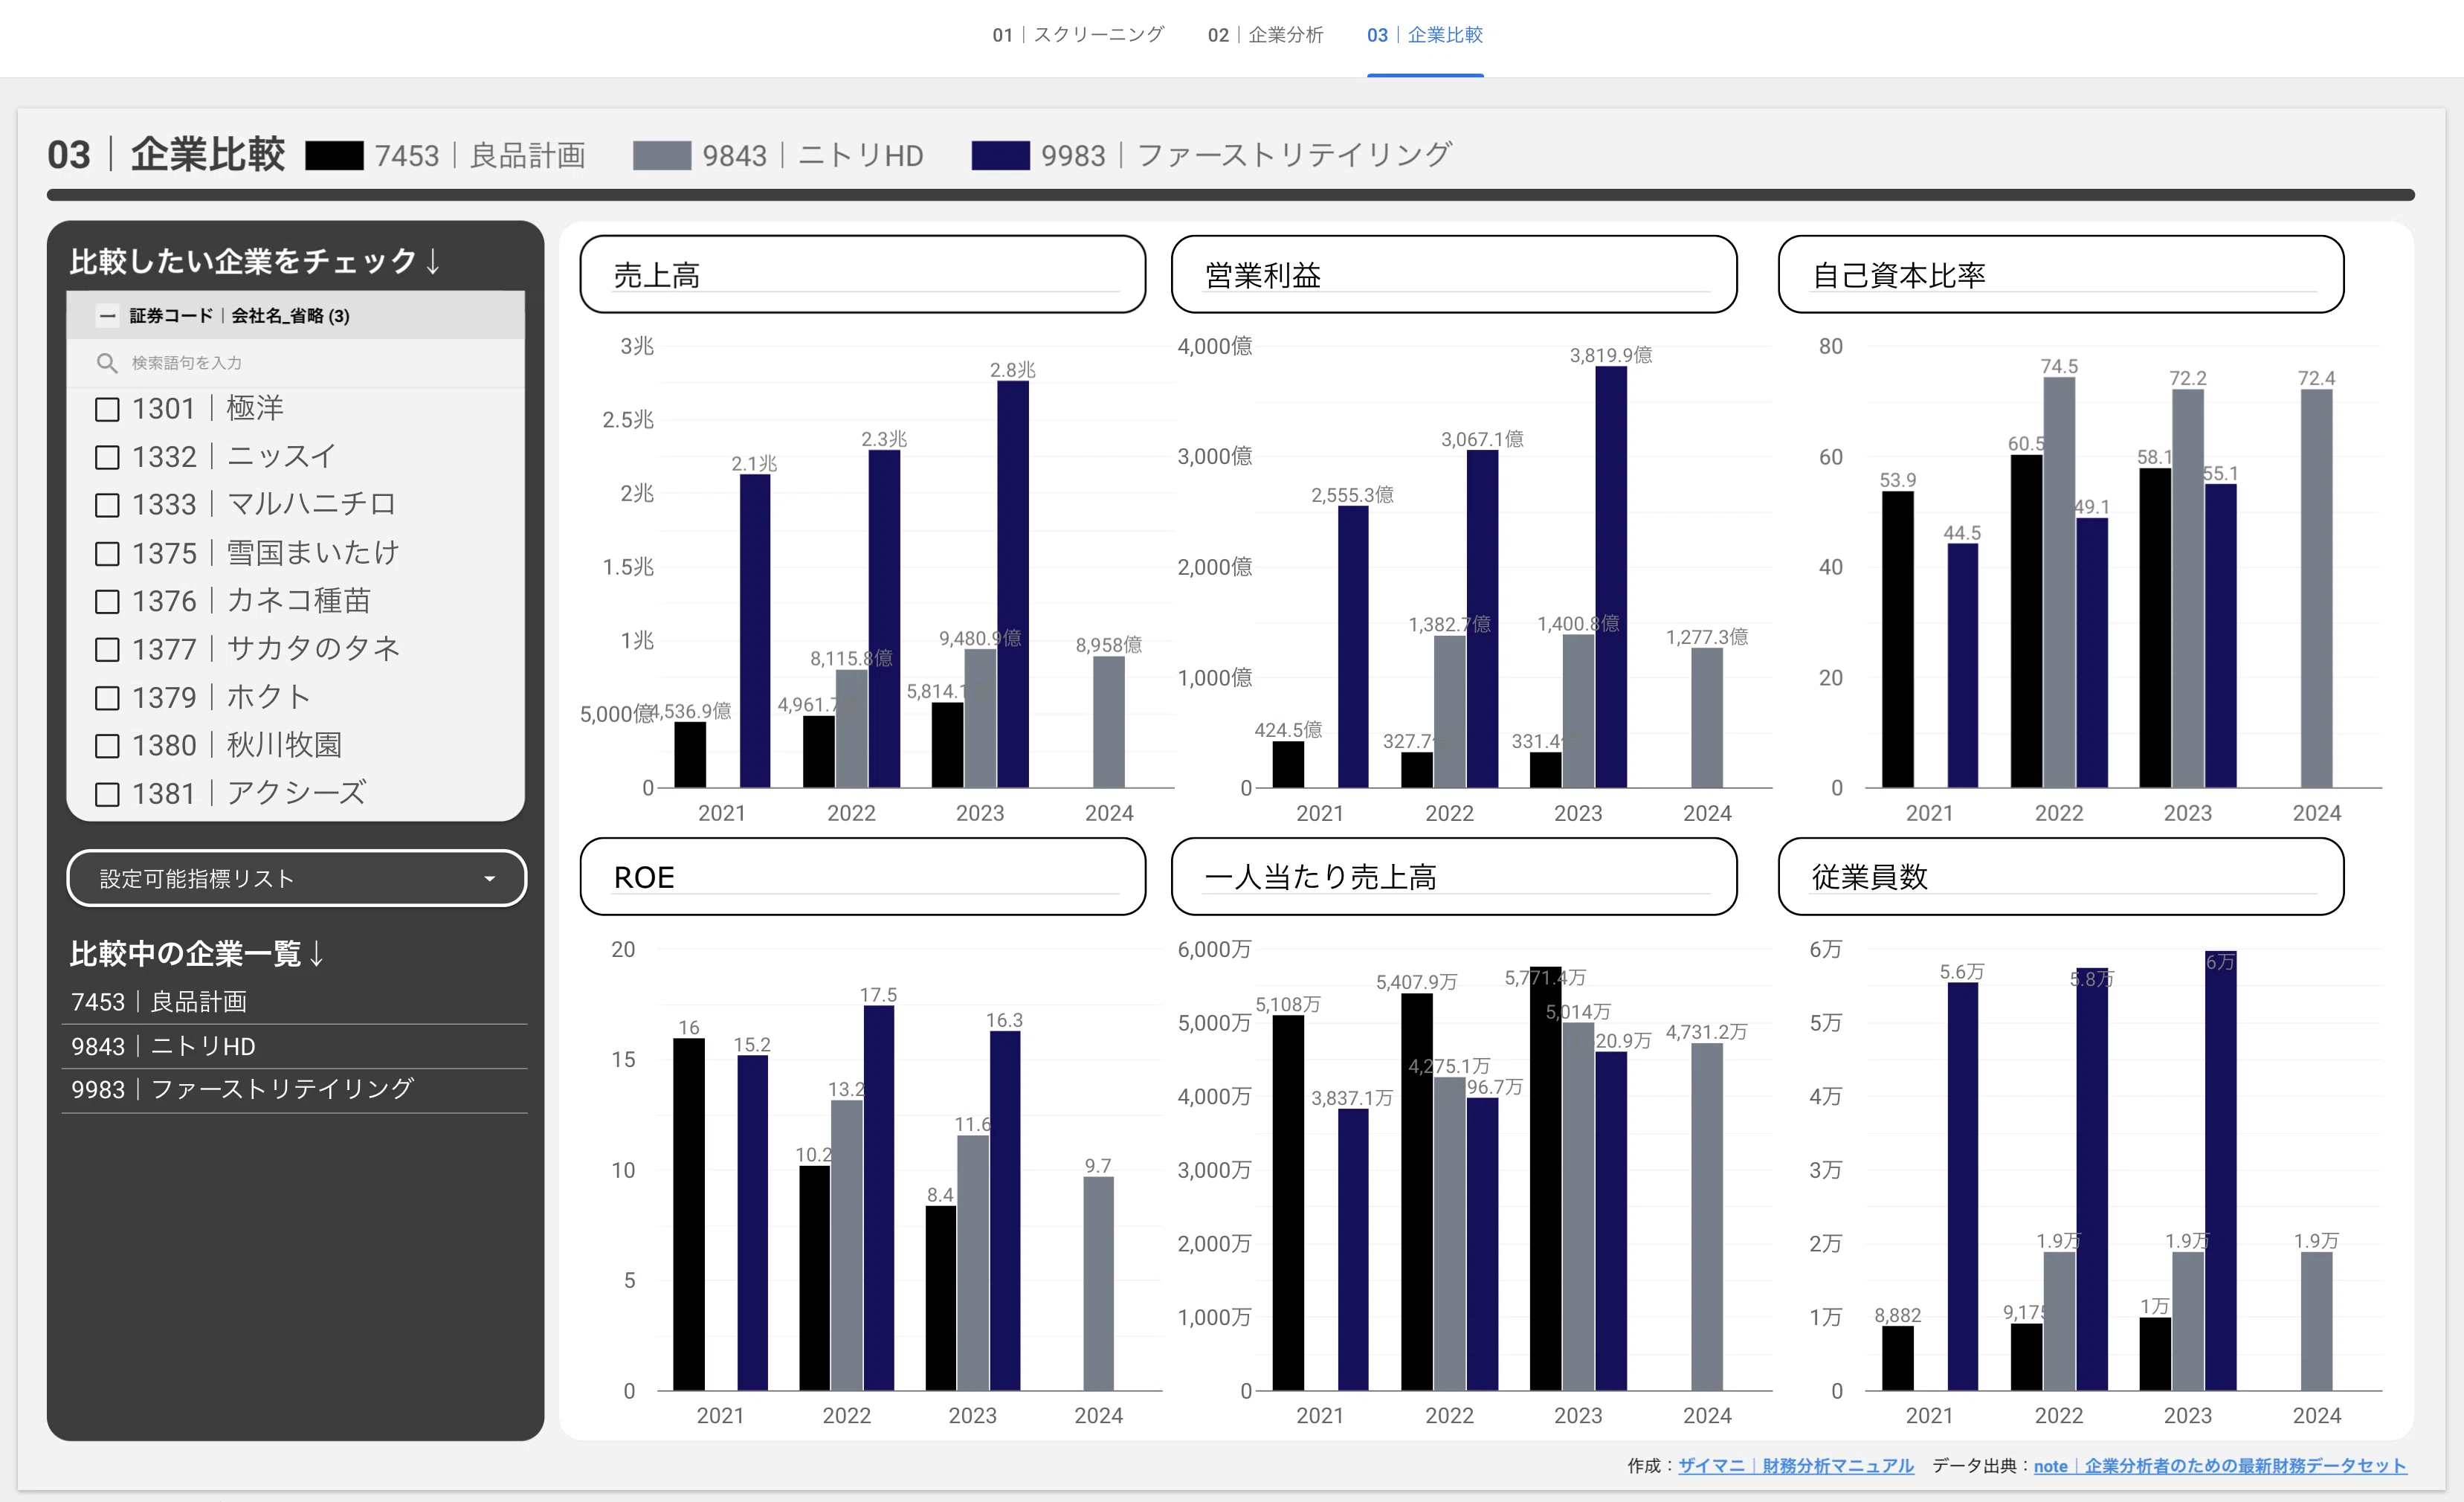The height and width of the screenshot is (1502, 2464).
Task: Check the 1381 アクシーズ checkbox
Action: (x=107, y=794)
